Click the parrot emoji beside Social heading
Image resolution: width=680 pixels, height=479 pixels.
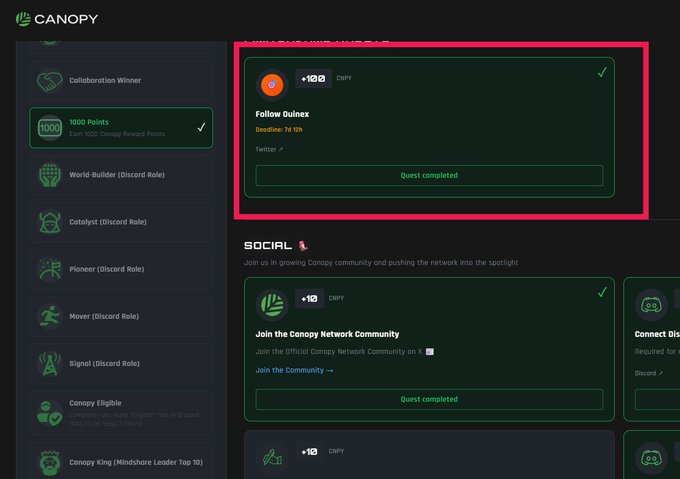(x=303, y=246)
